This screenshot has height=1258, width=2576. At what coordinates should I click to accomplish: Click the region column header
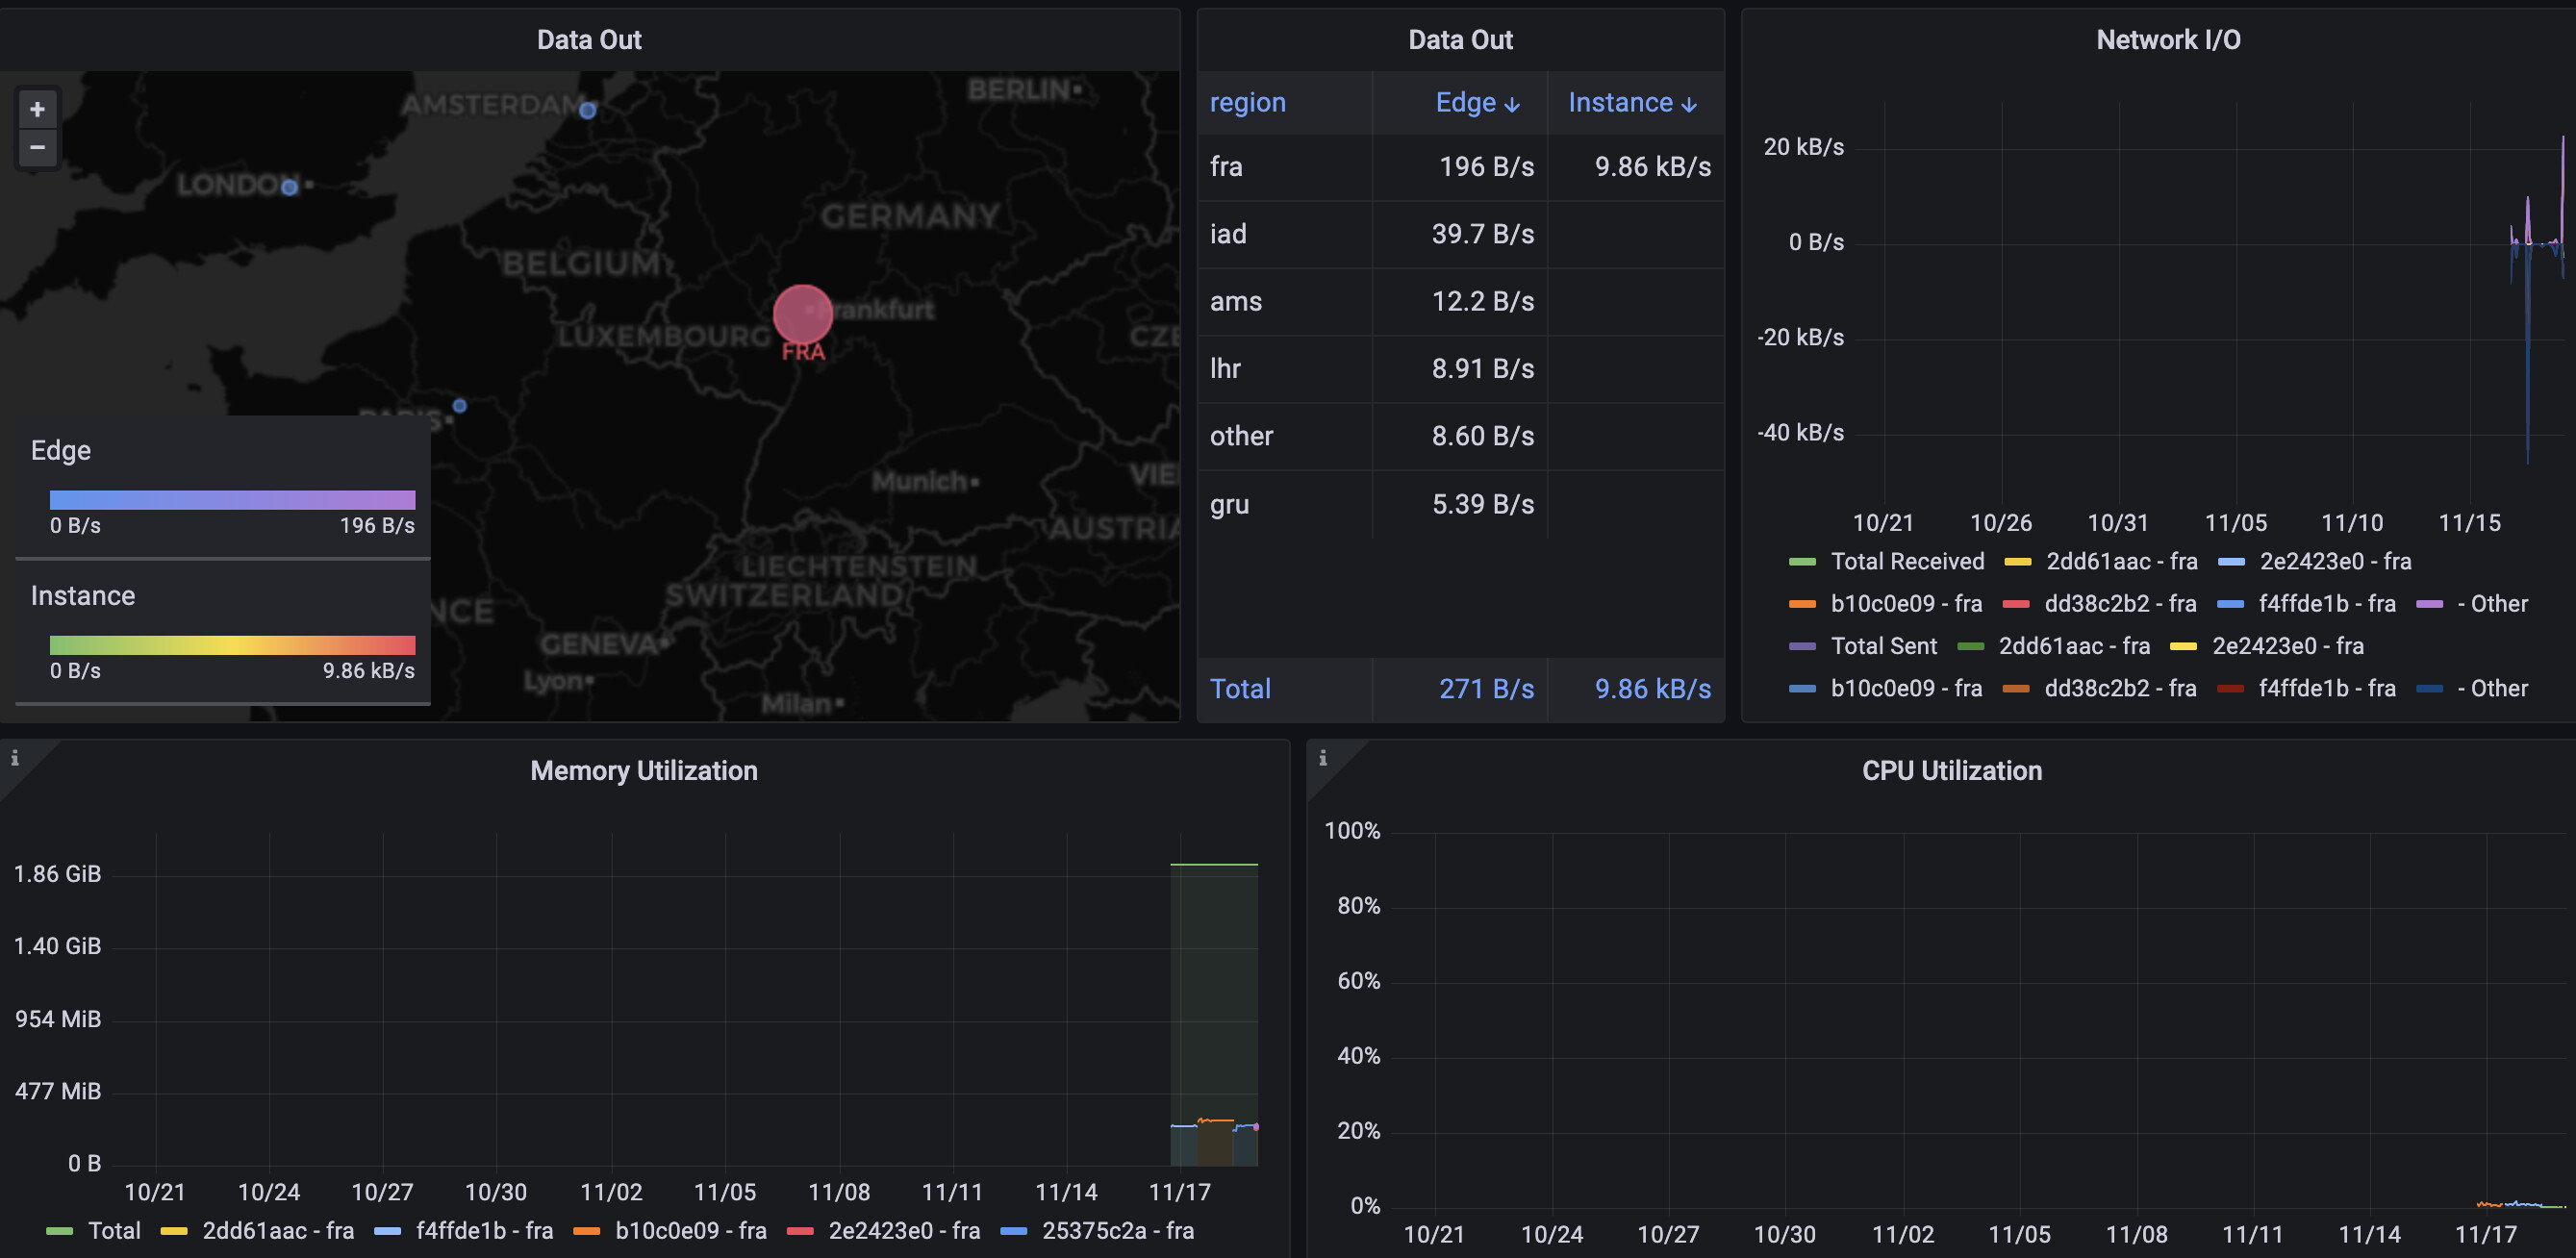click(1247, 103)
